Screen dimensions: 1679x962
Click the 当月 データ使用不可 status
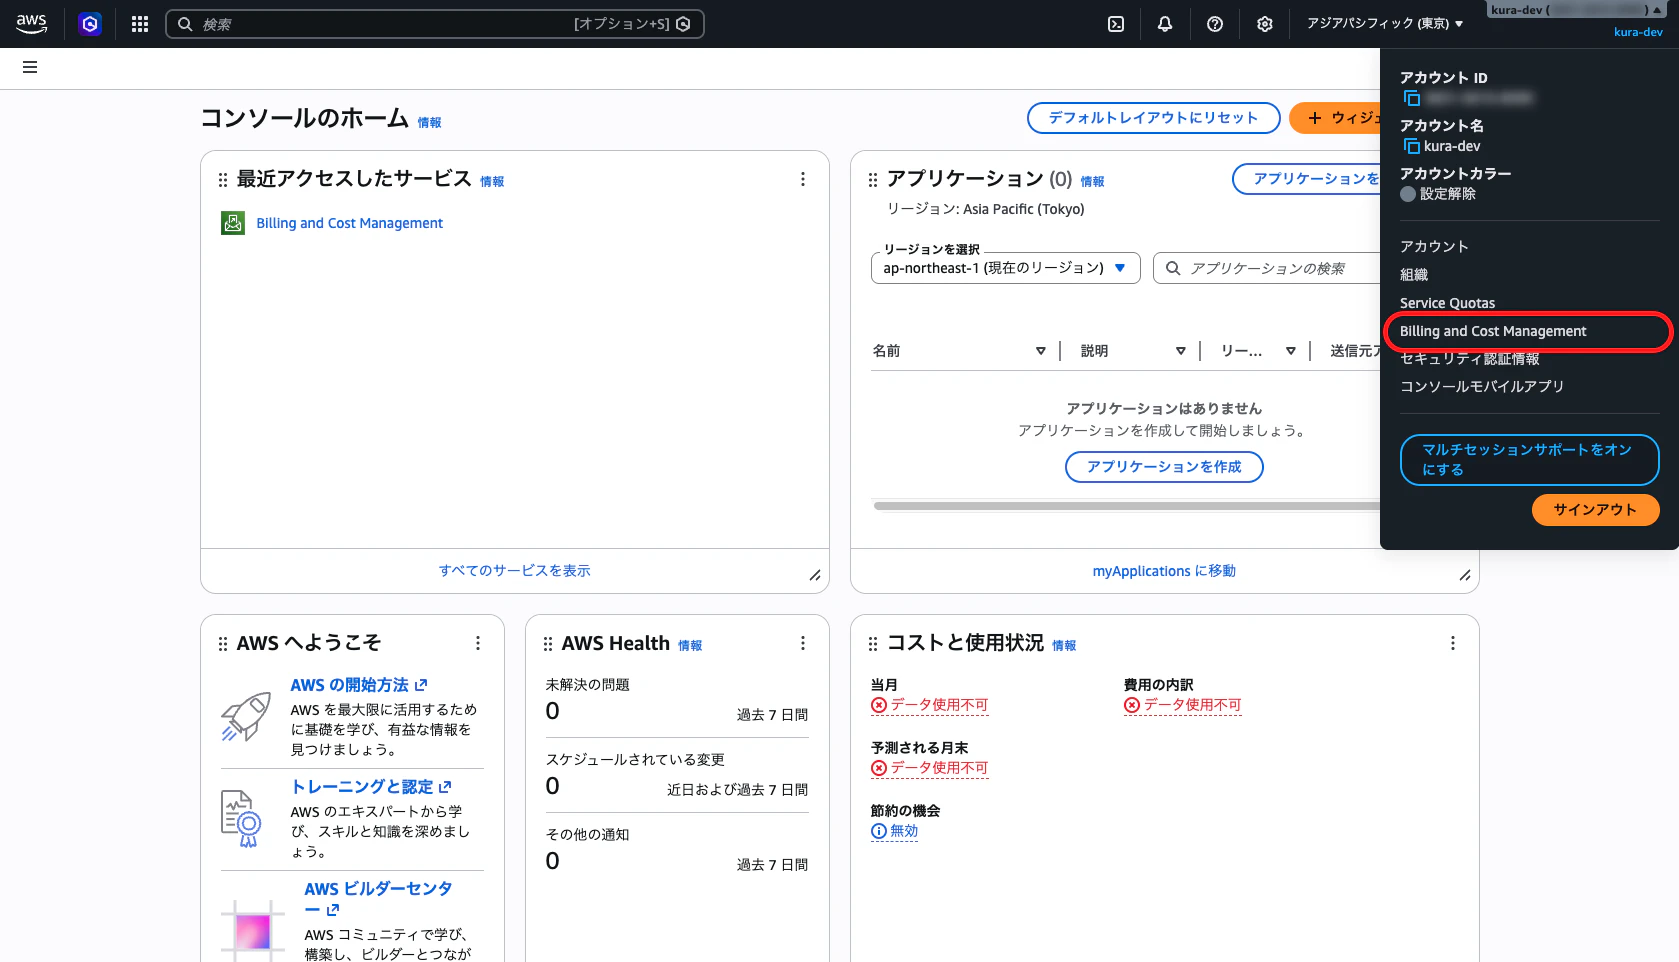pyautogui.click(x=930, y=705)
